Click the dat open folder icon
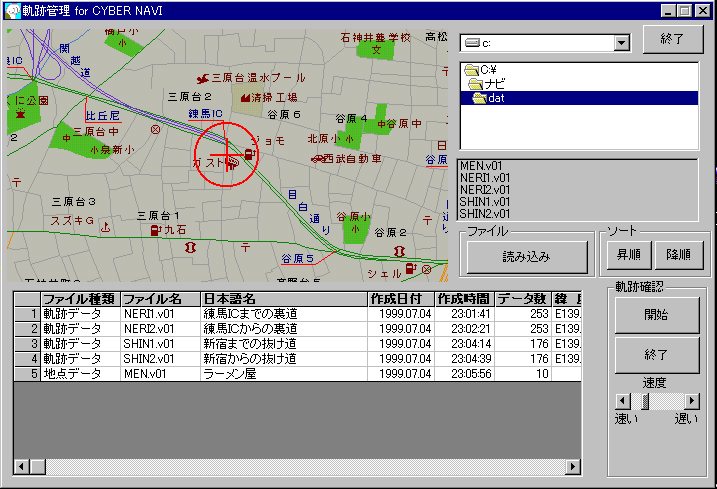This screenshot has width=717, height=489. pos(480,98)
